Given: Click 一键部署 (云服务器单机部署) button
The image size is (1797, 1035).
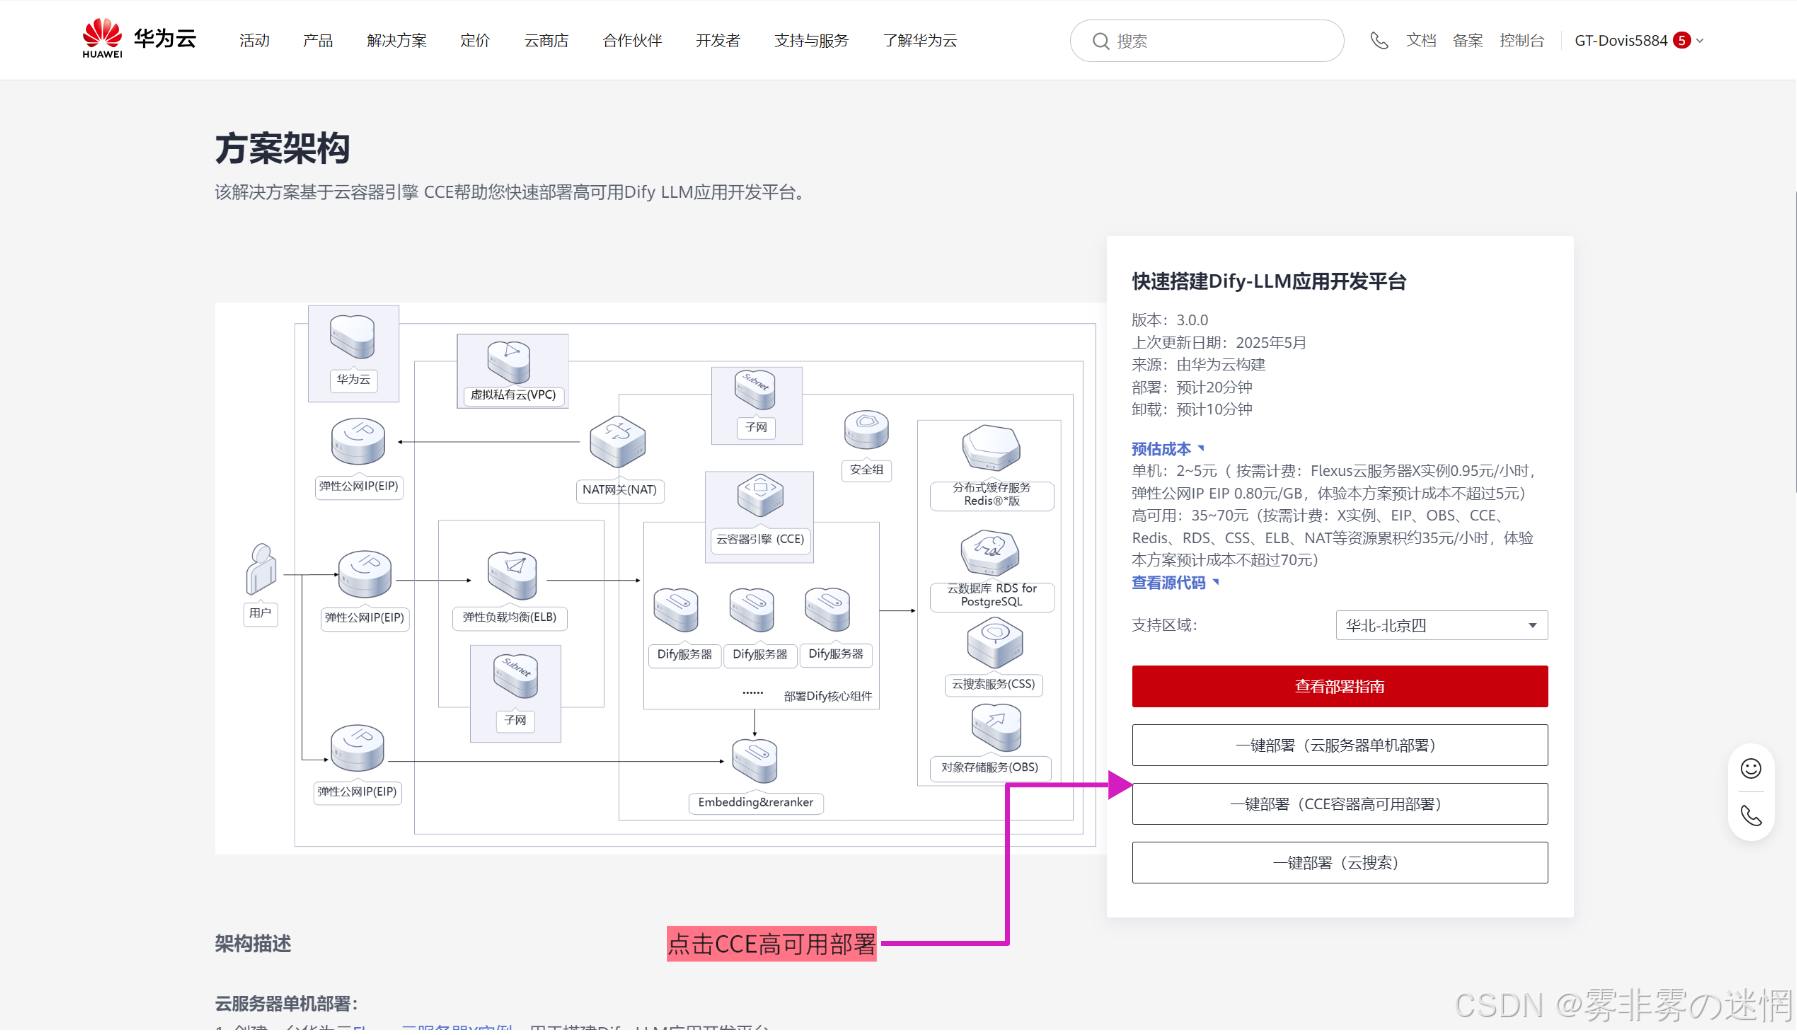Looking at the screenshot, I should (1339, 745).
